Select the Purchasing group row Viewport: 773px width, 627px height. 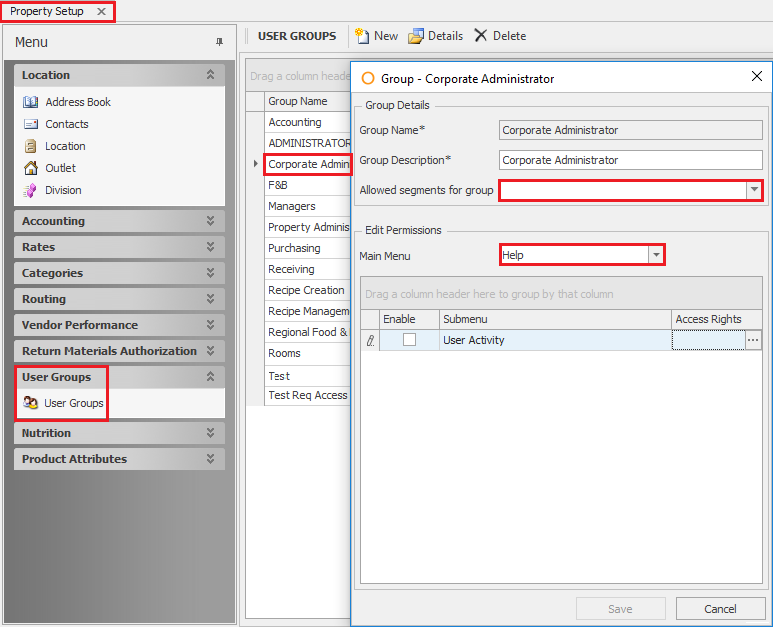(294, 248)
